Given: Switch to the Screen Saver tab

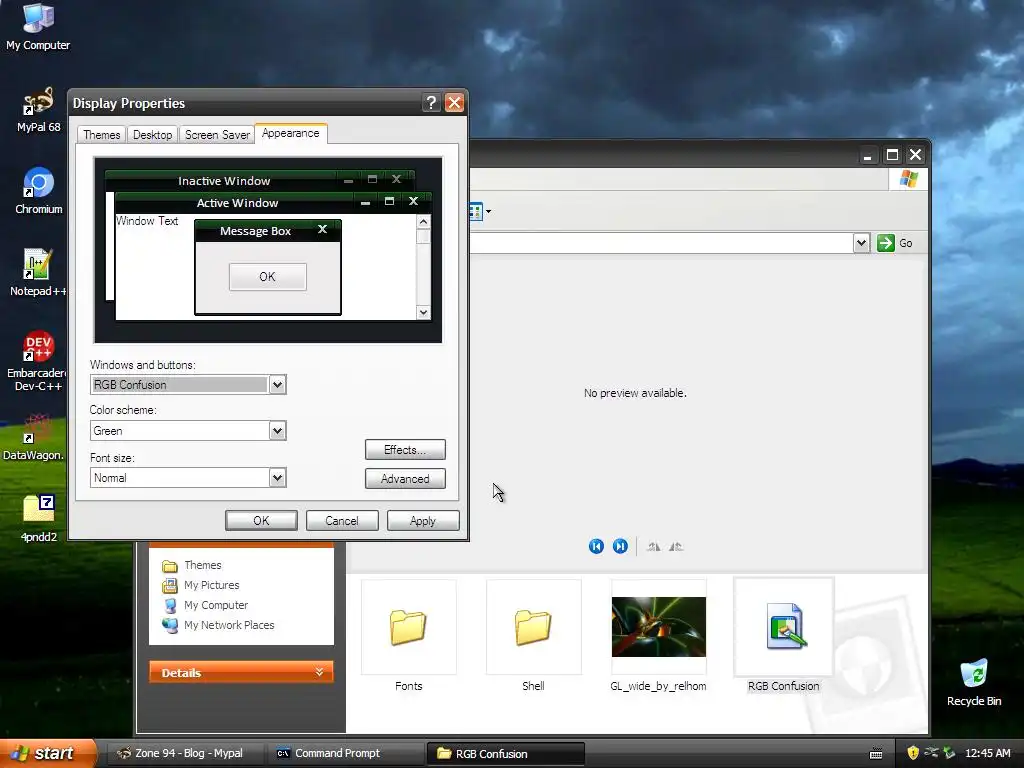Looking at the screenshot, I should (x=217, y=135).
